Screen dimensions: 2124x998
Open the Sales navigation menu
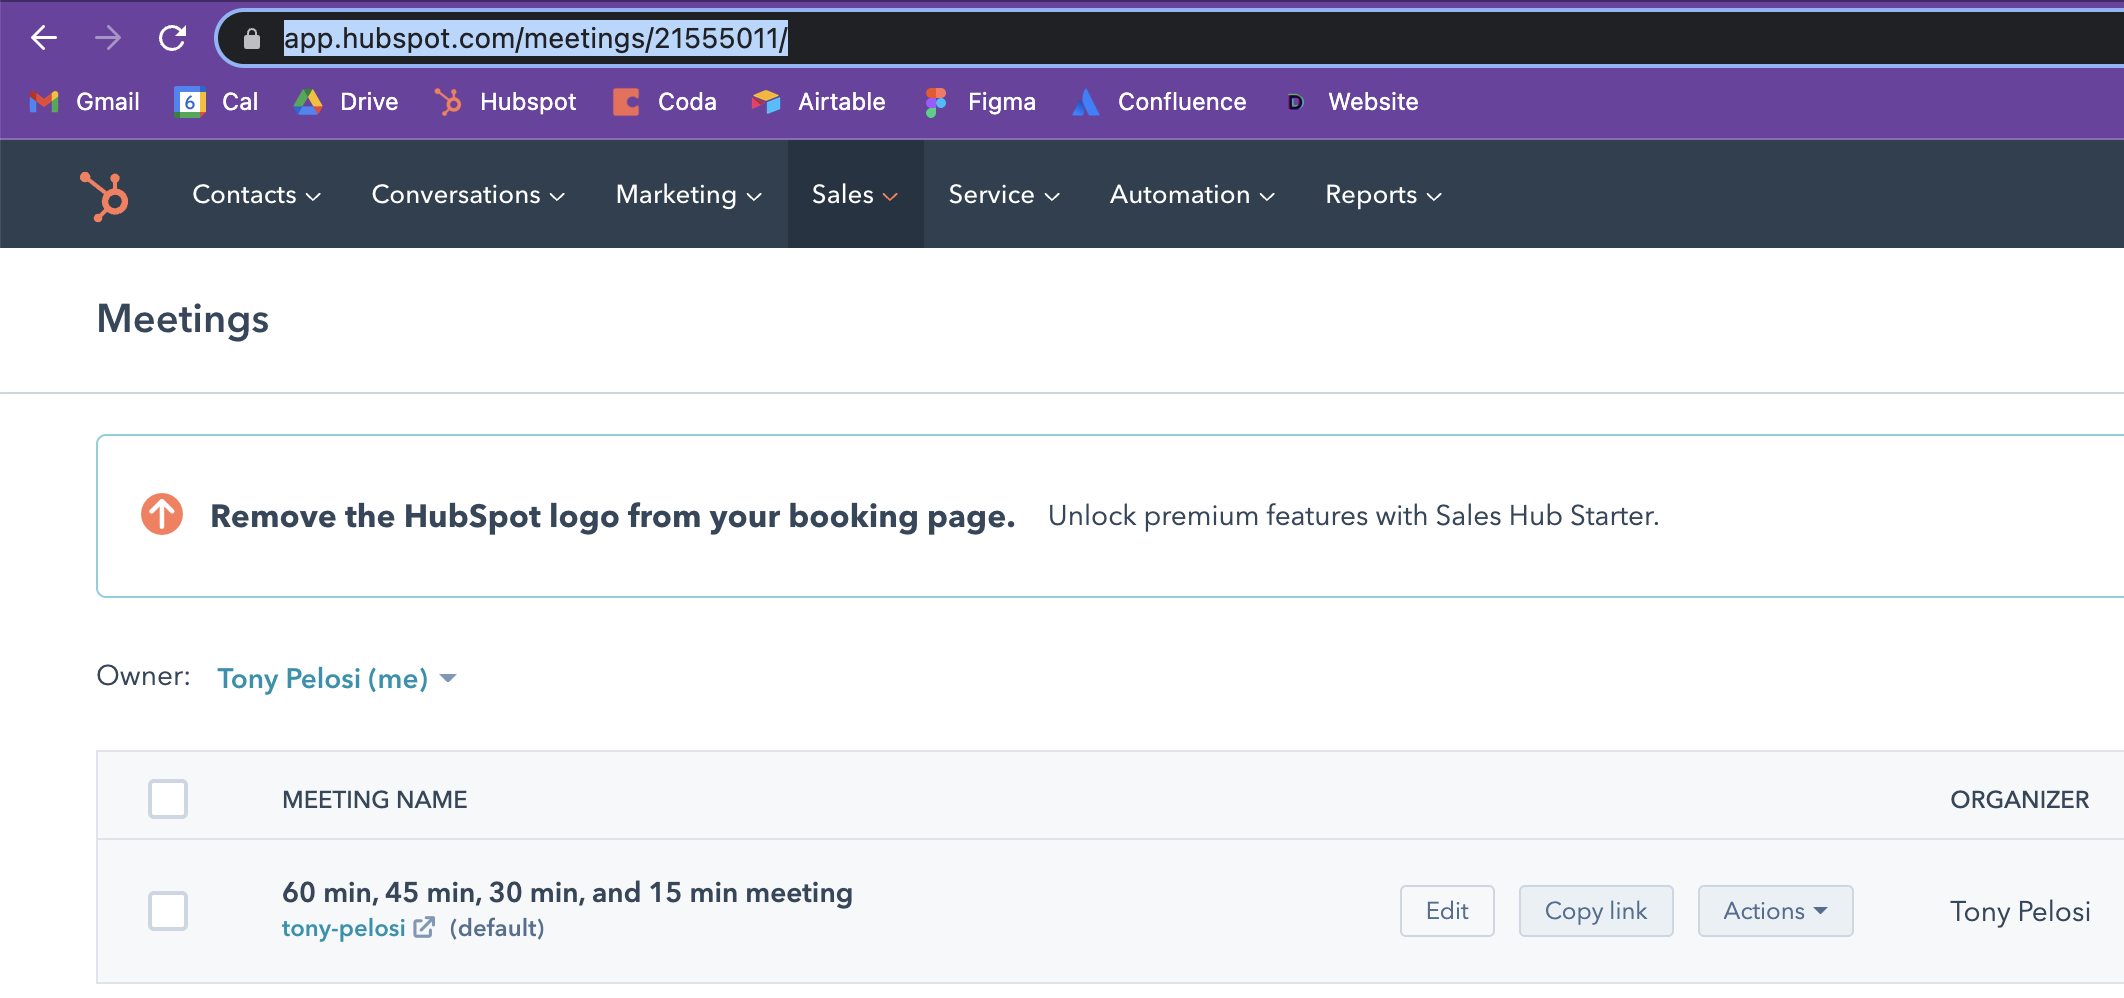point(855,195)
